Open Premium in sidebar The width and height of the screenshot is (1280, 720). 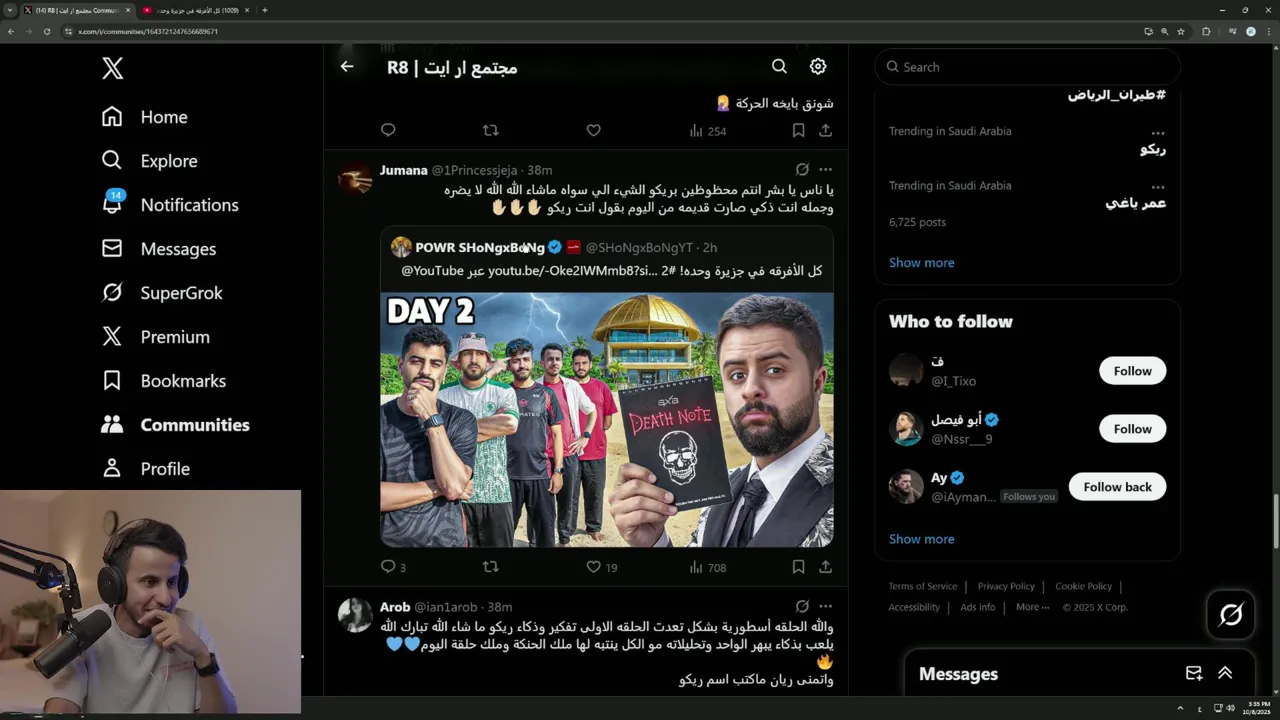click(156, 337)
